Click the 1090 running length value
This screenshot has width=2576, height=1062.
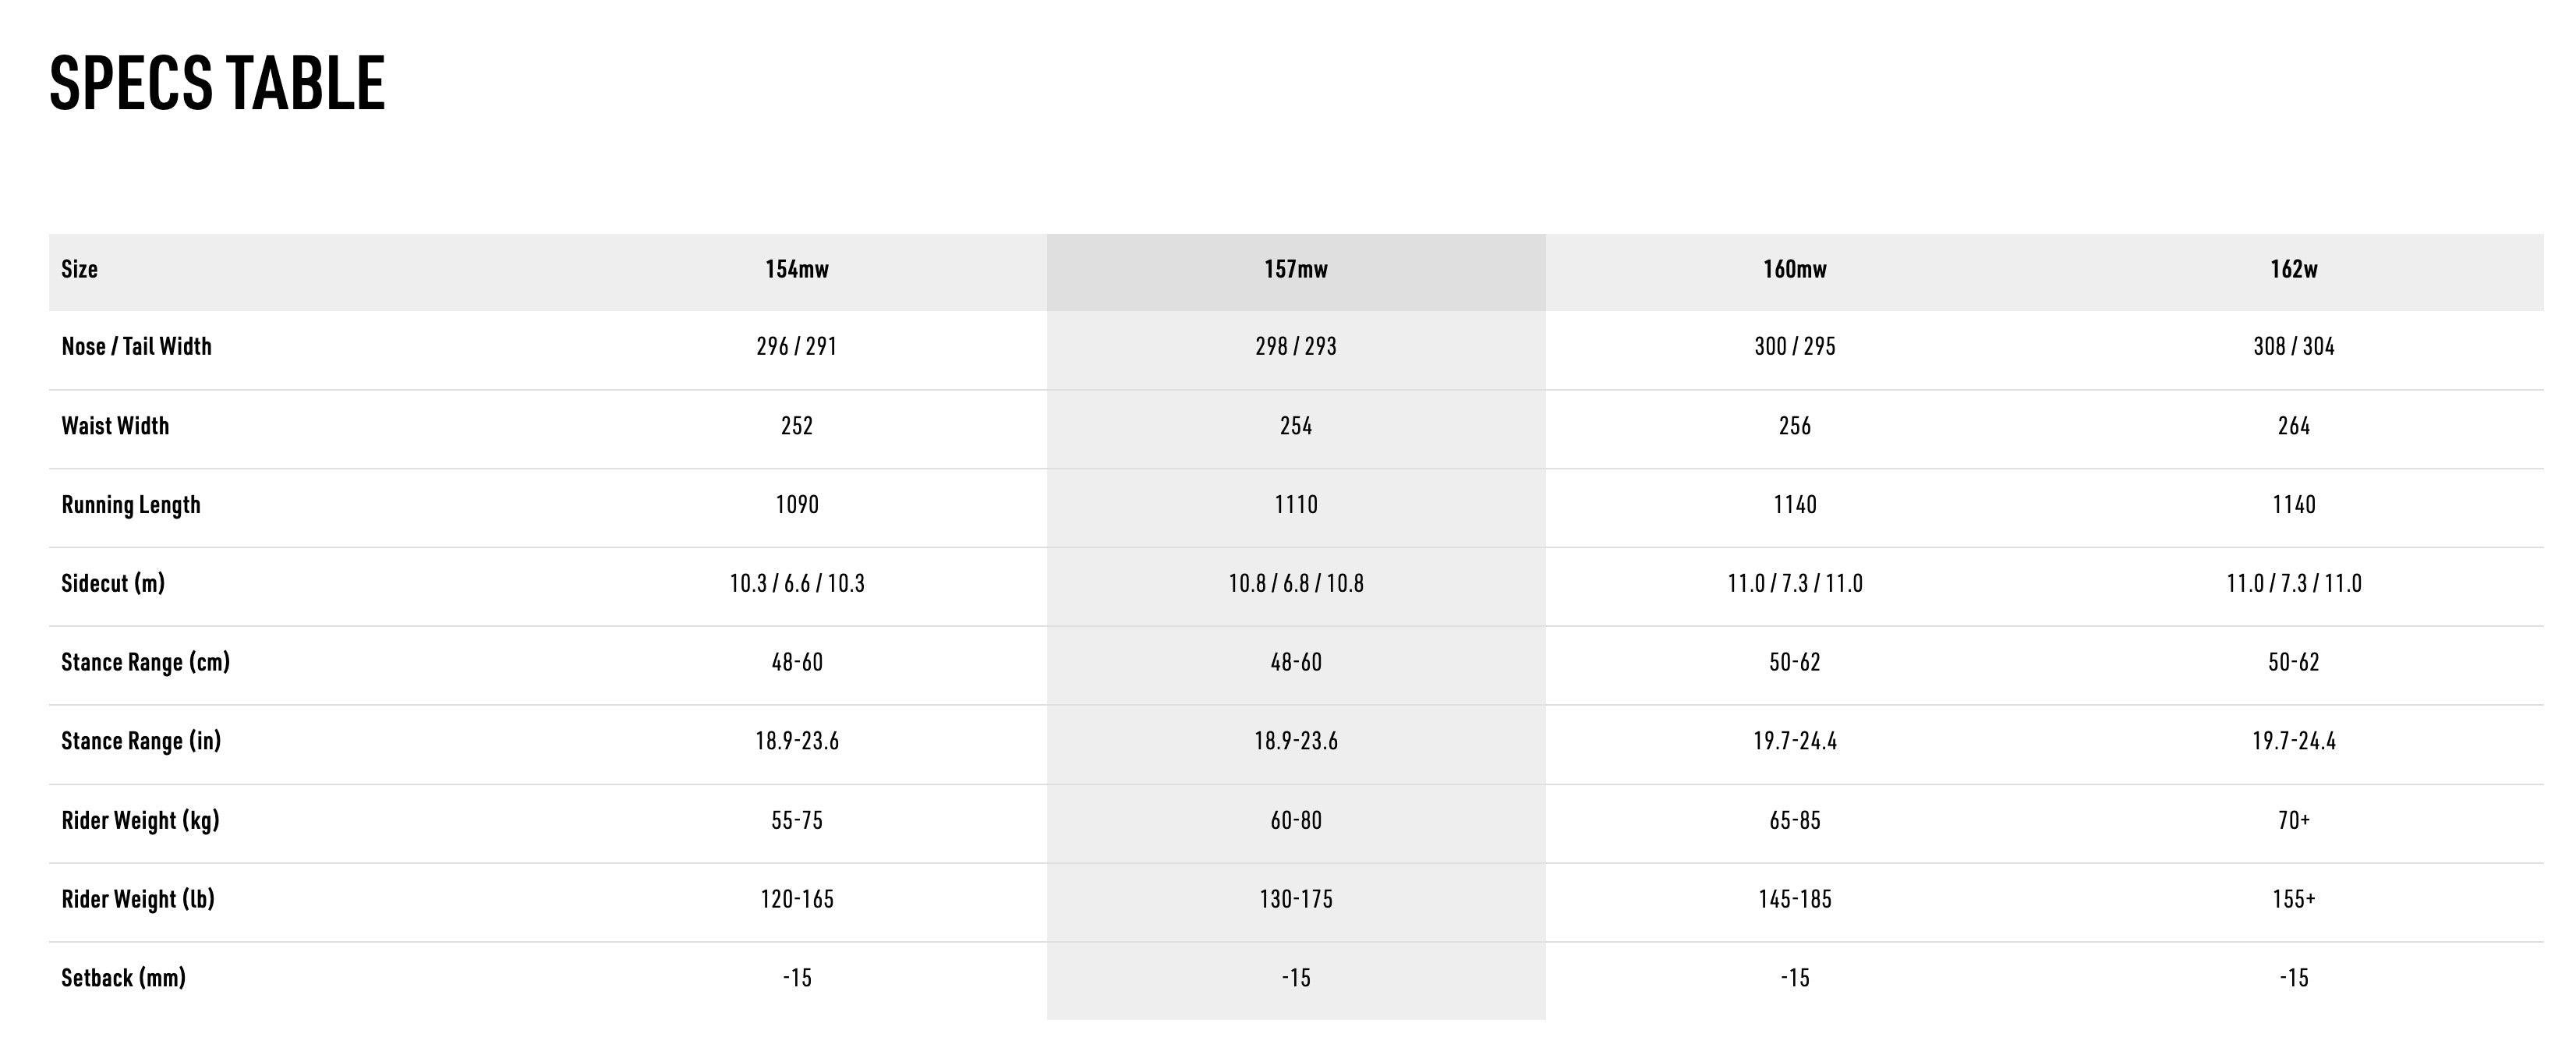(797, 505)
